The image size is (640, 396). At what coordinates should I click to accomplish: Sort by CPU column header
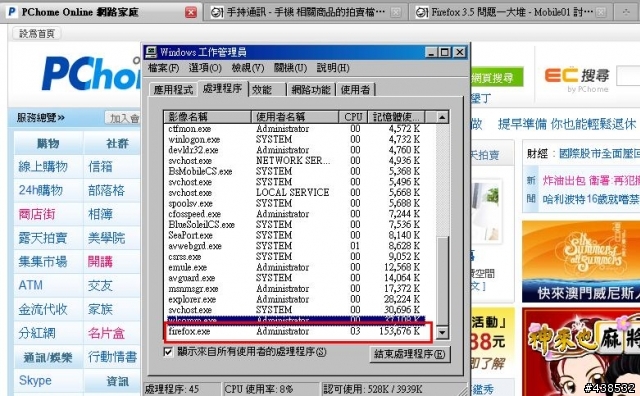coord(353,117)
